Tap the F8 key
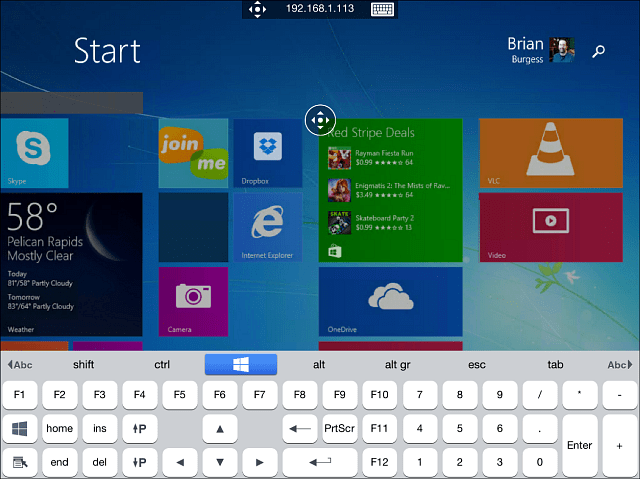 [x=300, y=395]
